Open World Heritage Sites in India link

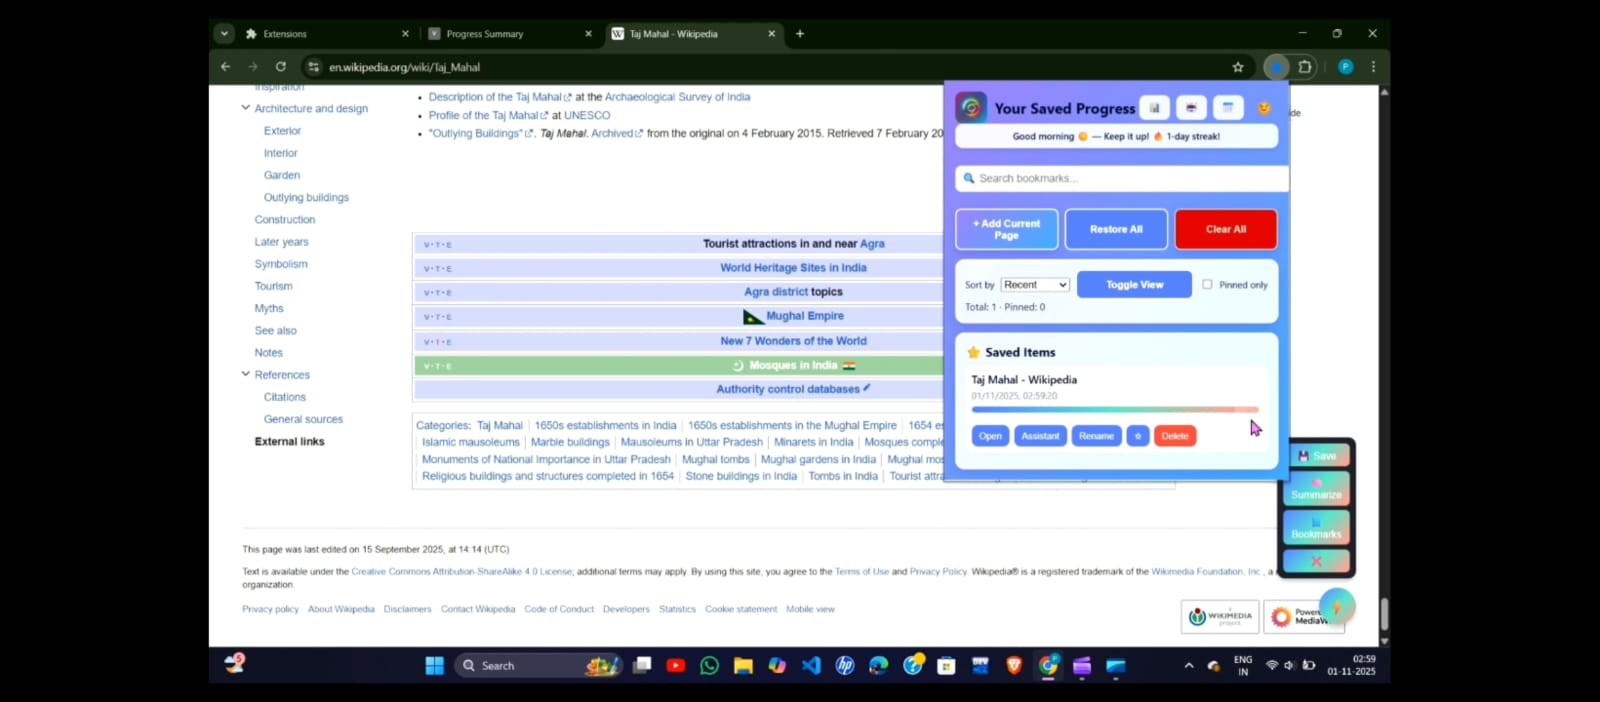(793, 268)
